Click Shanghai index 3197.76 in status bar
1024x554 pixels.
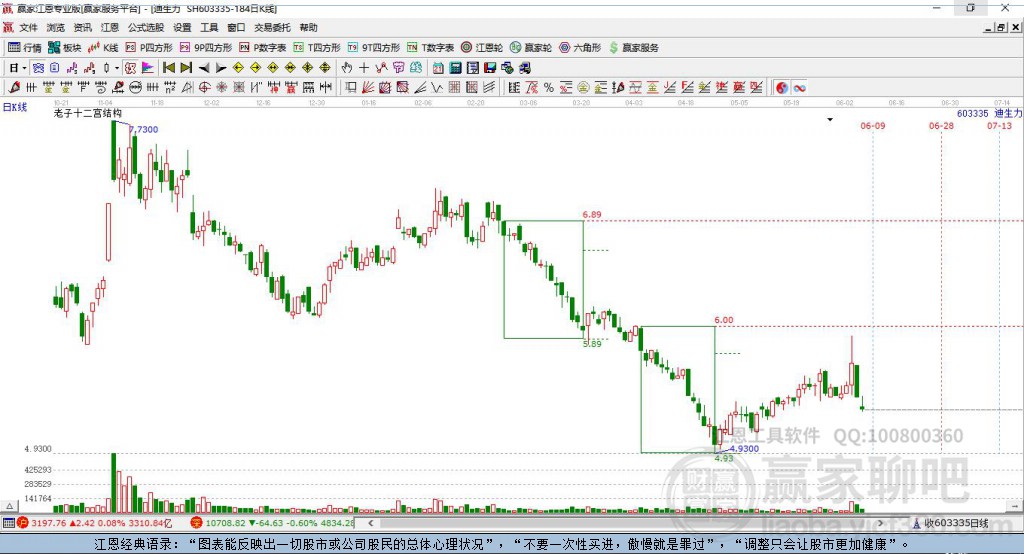pos(48,523)
